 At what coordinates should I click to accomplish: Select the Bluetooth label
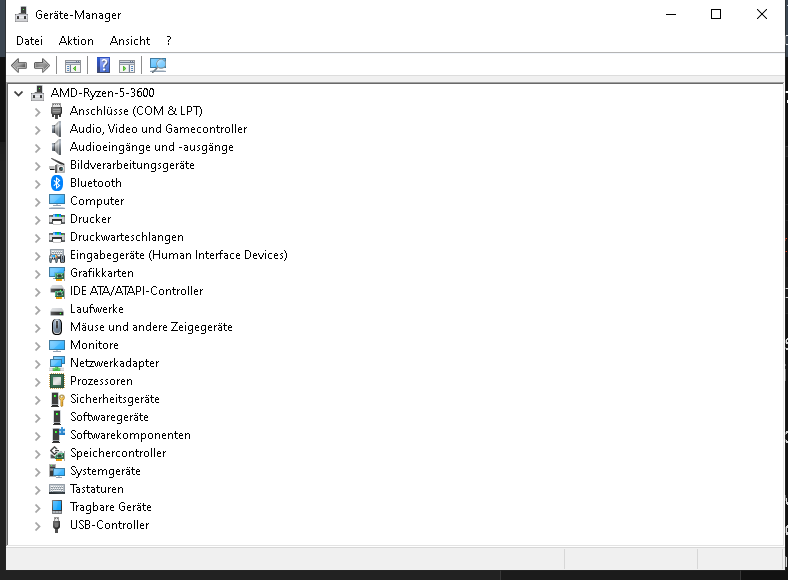95,183
